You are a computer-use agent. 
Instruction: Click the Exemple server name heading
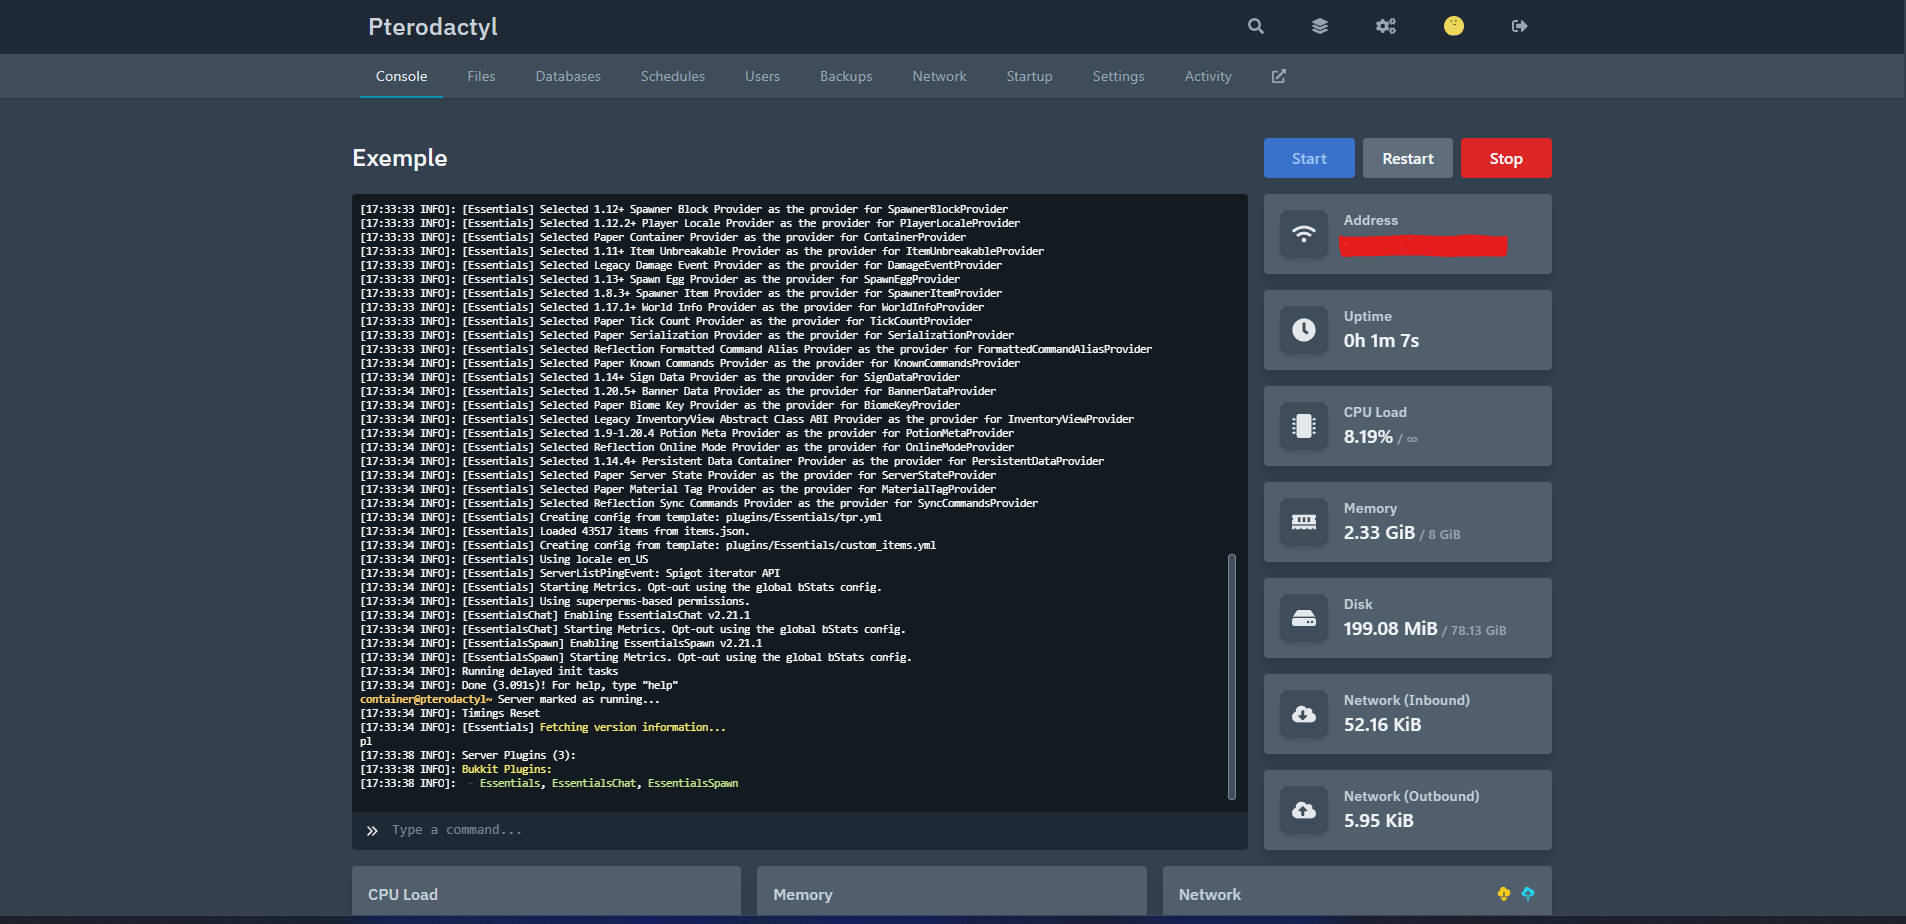[x=400, y=158]
